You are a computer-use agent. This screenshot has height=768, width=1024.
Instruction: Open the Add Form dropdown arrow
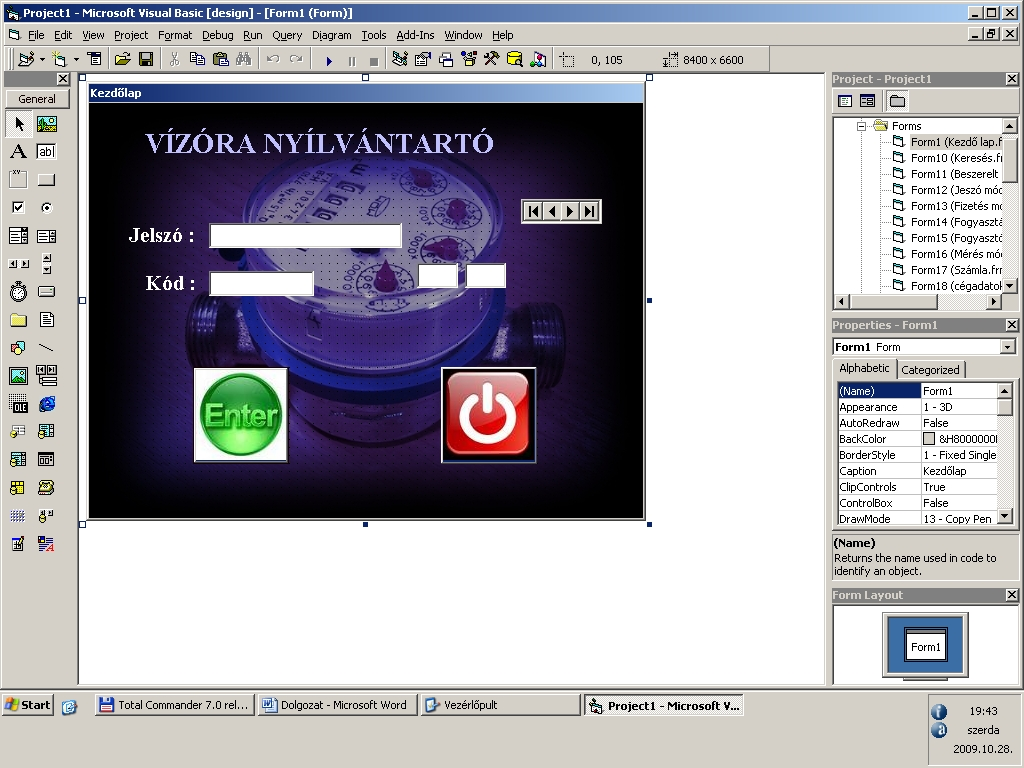click(x=76, y=60)
